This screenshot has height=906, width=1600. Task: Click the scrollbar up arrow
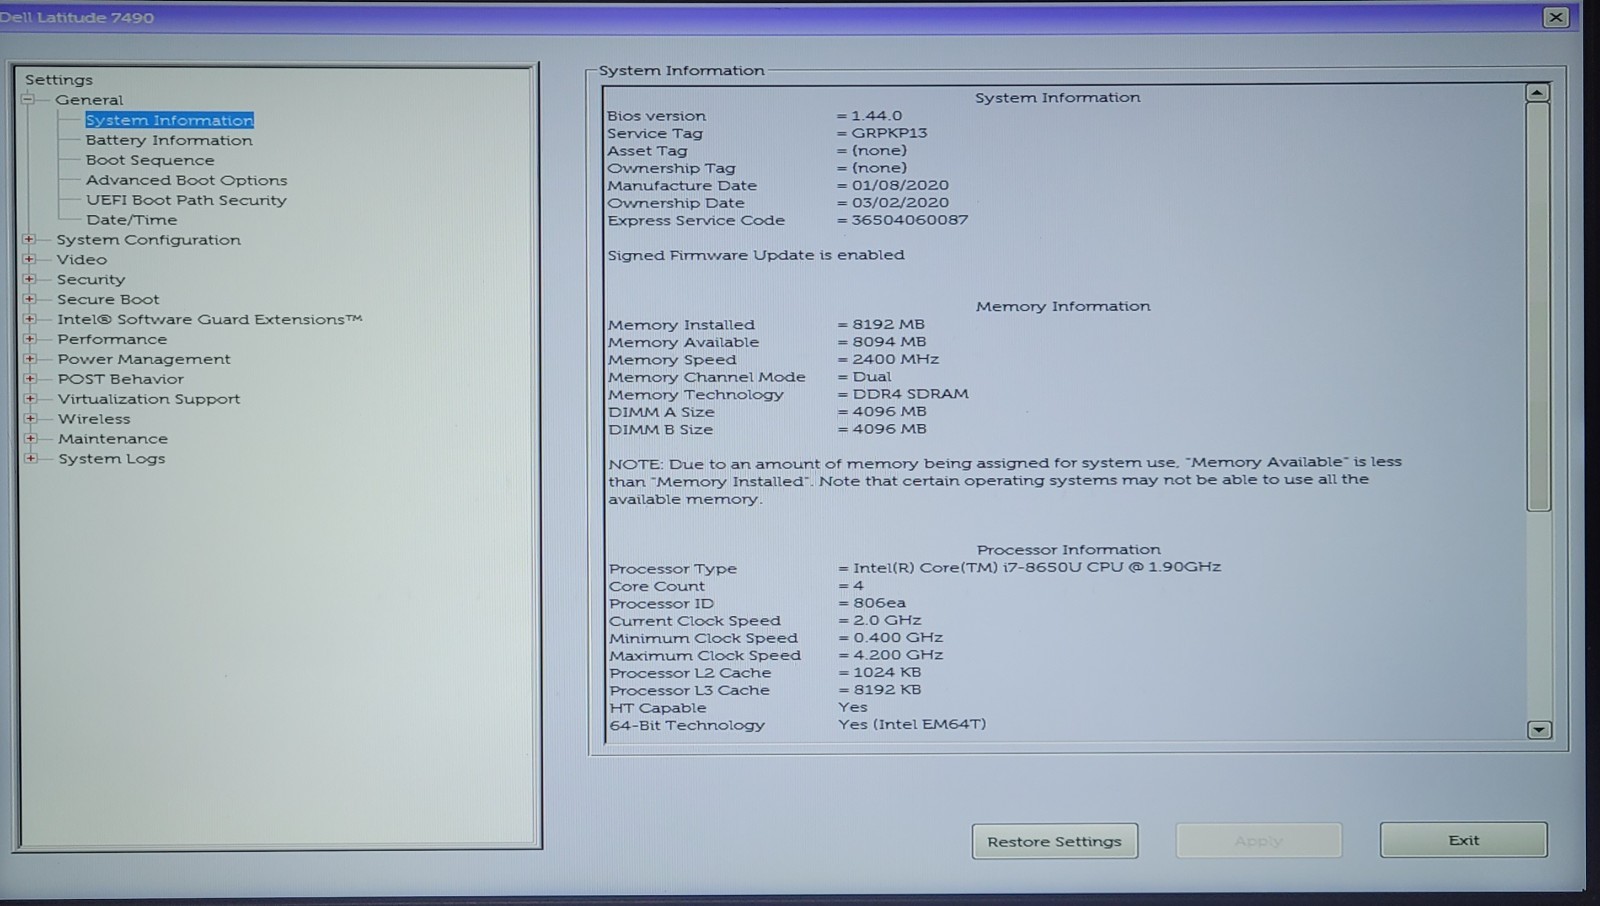click(x=1537, y=93)
